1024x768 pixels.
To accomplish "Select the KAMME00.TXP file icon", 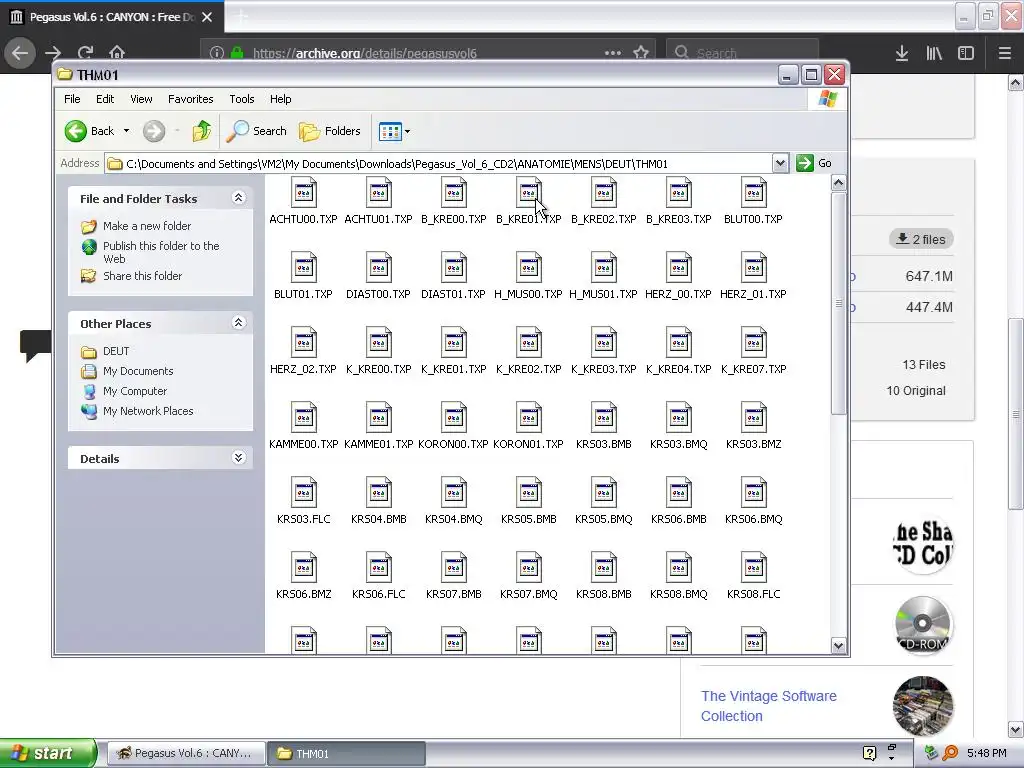I will pyautogui.click(x=304, y=418).
